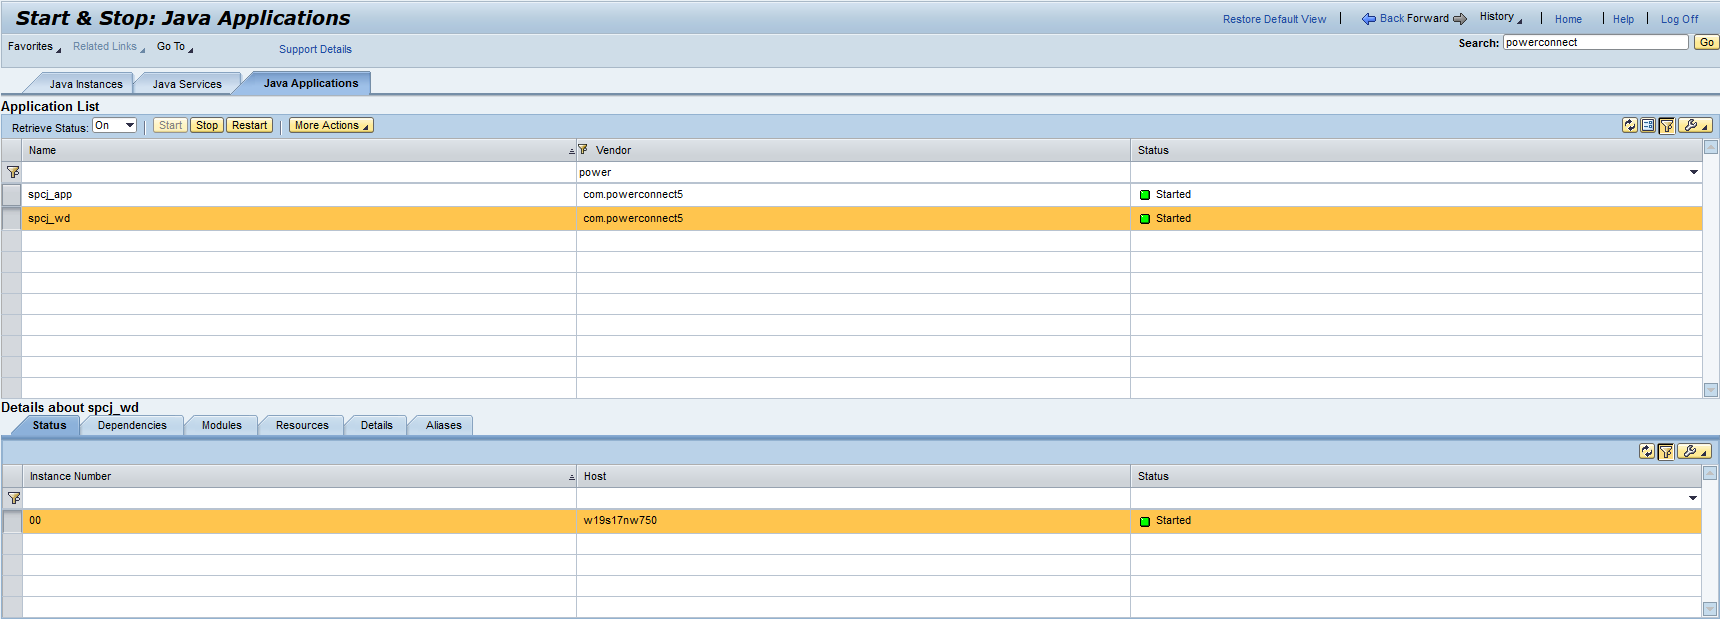This screenshot has width=1720, height=619.
Task: Toggle filter icon in the details table toolbar
Action: [x=1665, y=451]
